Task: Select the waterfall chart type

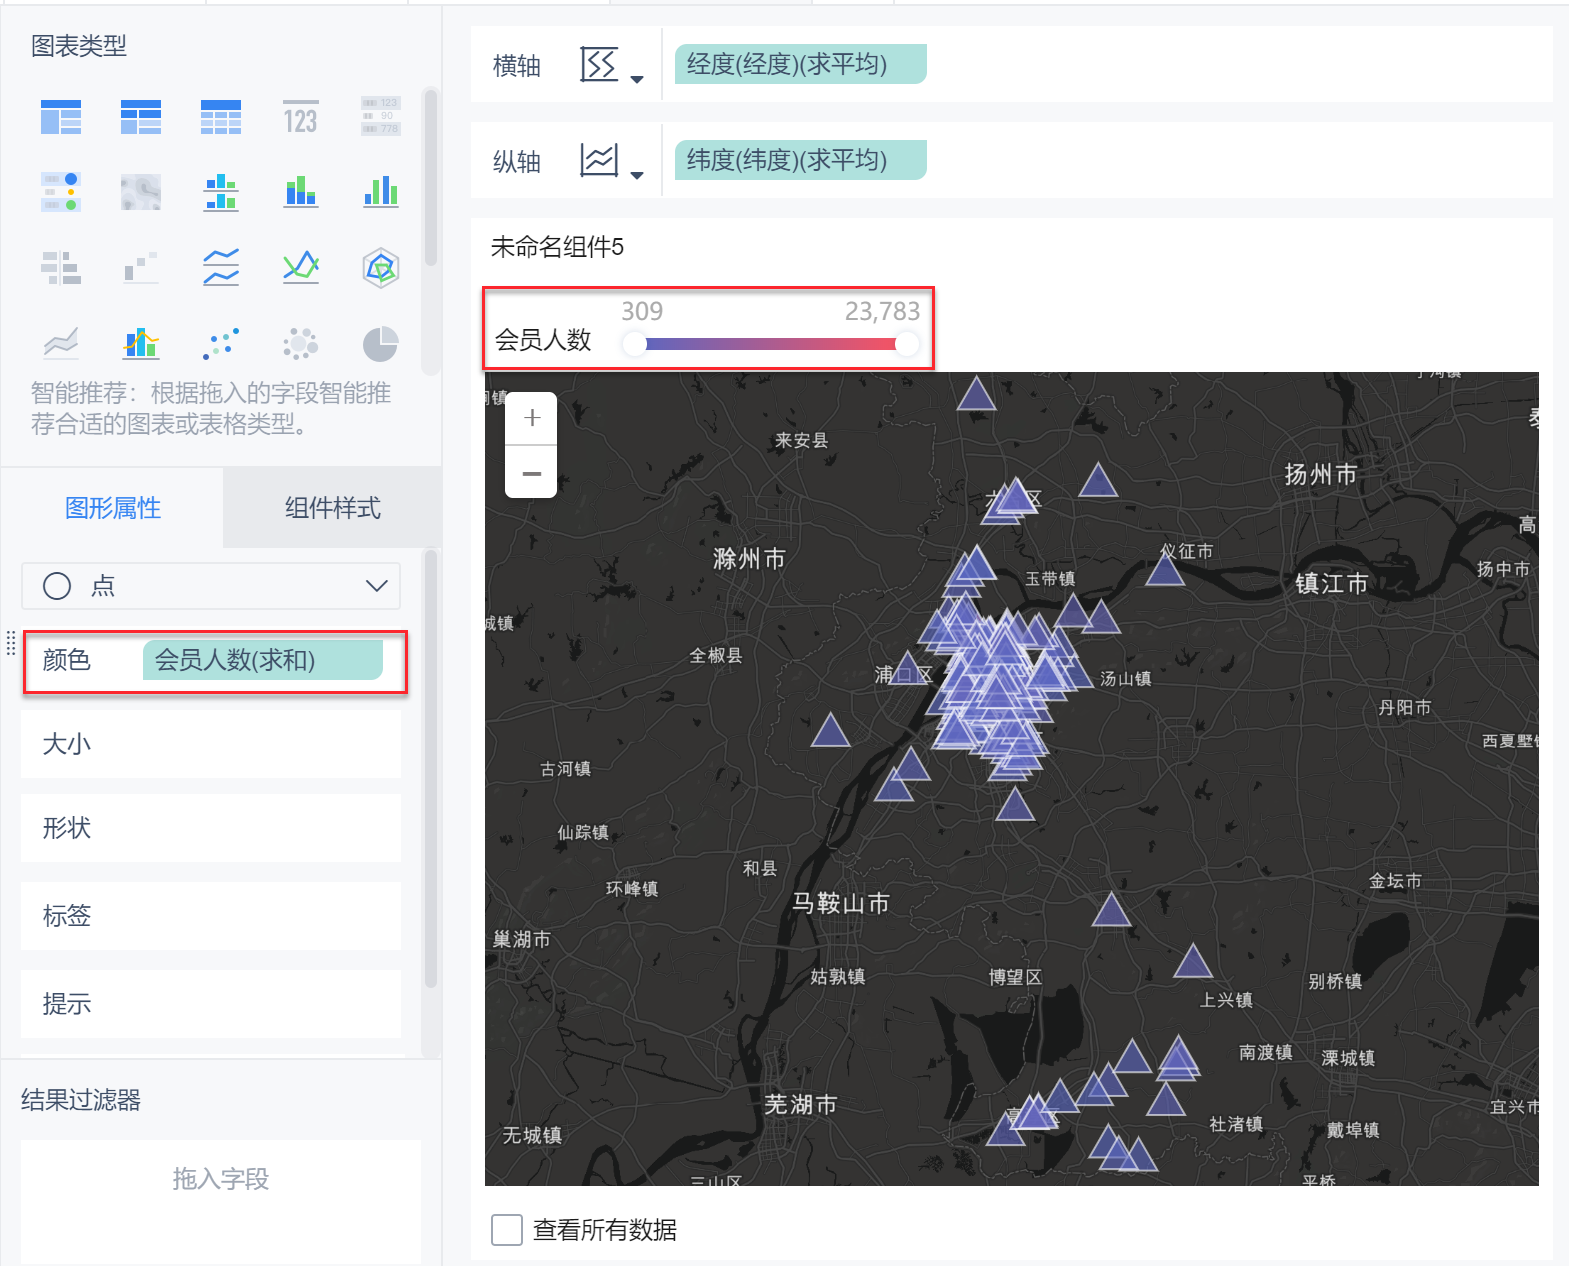Action: coord(141,268)
